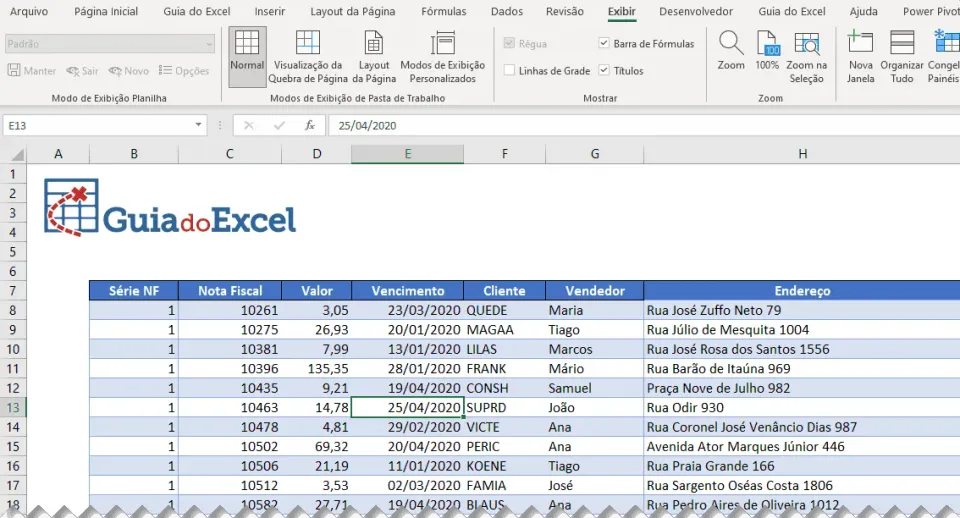
Task: Click the insert function fx icon
Action: point(310,126)
